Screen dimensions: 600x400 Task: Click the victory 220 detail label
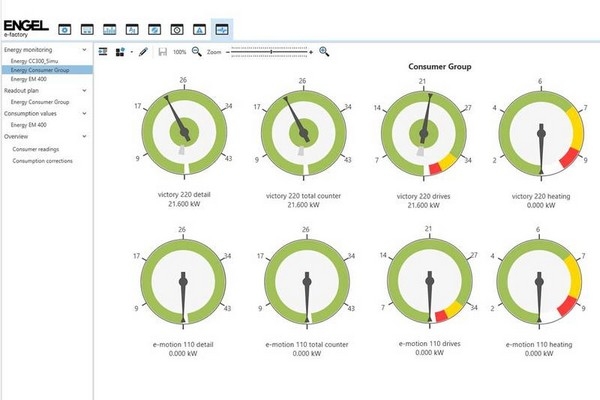(184, 194)
